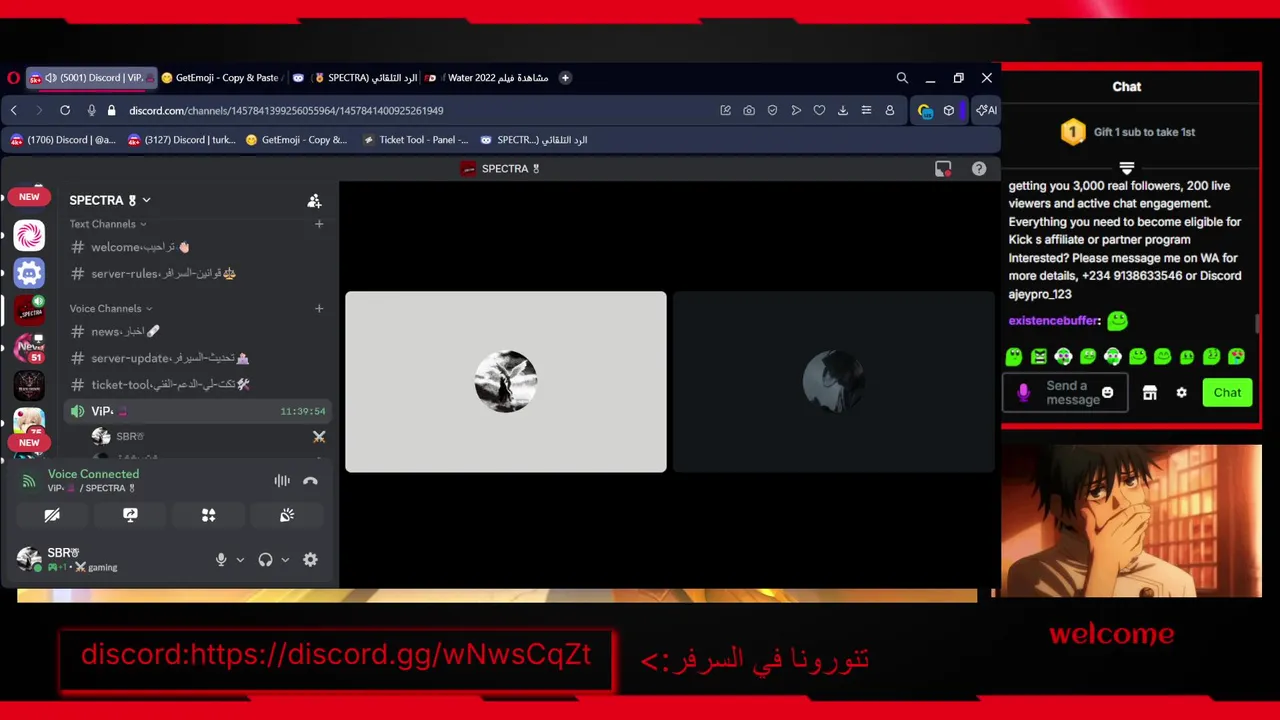Open the dark emblem server icon
This screenshot has width=1280, height=720.
(x=29, y=385)
